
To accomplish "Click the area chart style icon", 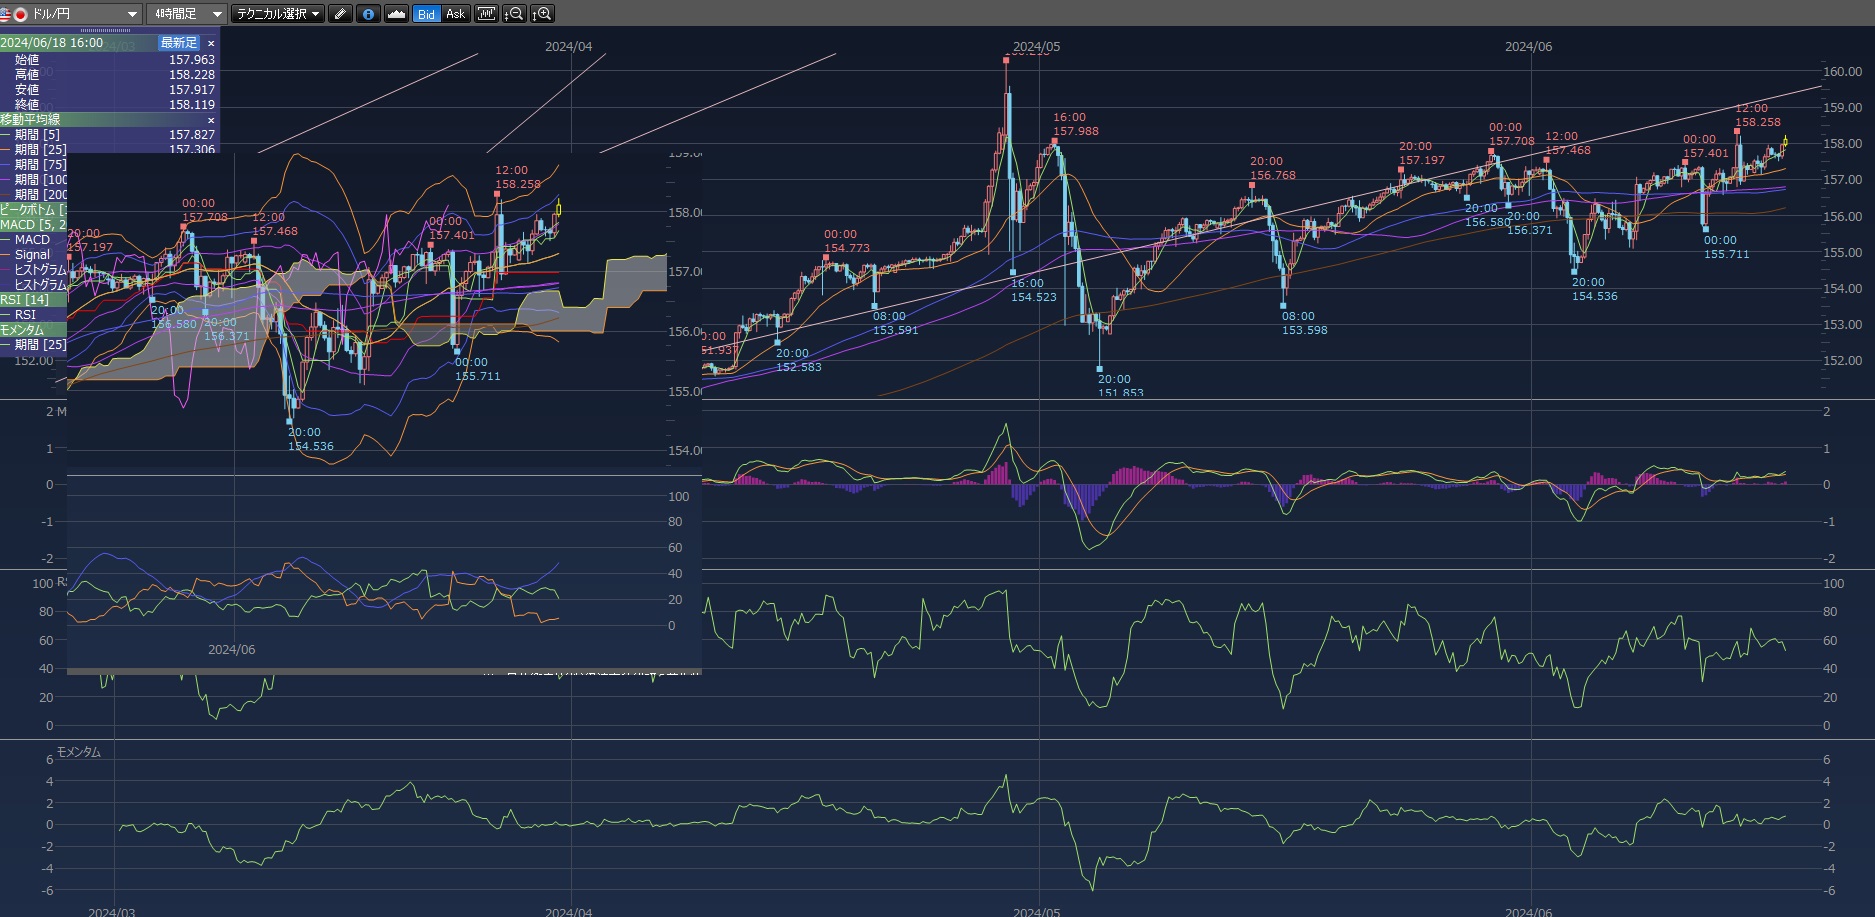I will [x=397, y=14].
